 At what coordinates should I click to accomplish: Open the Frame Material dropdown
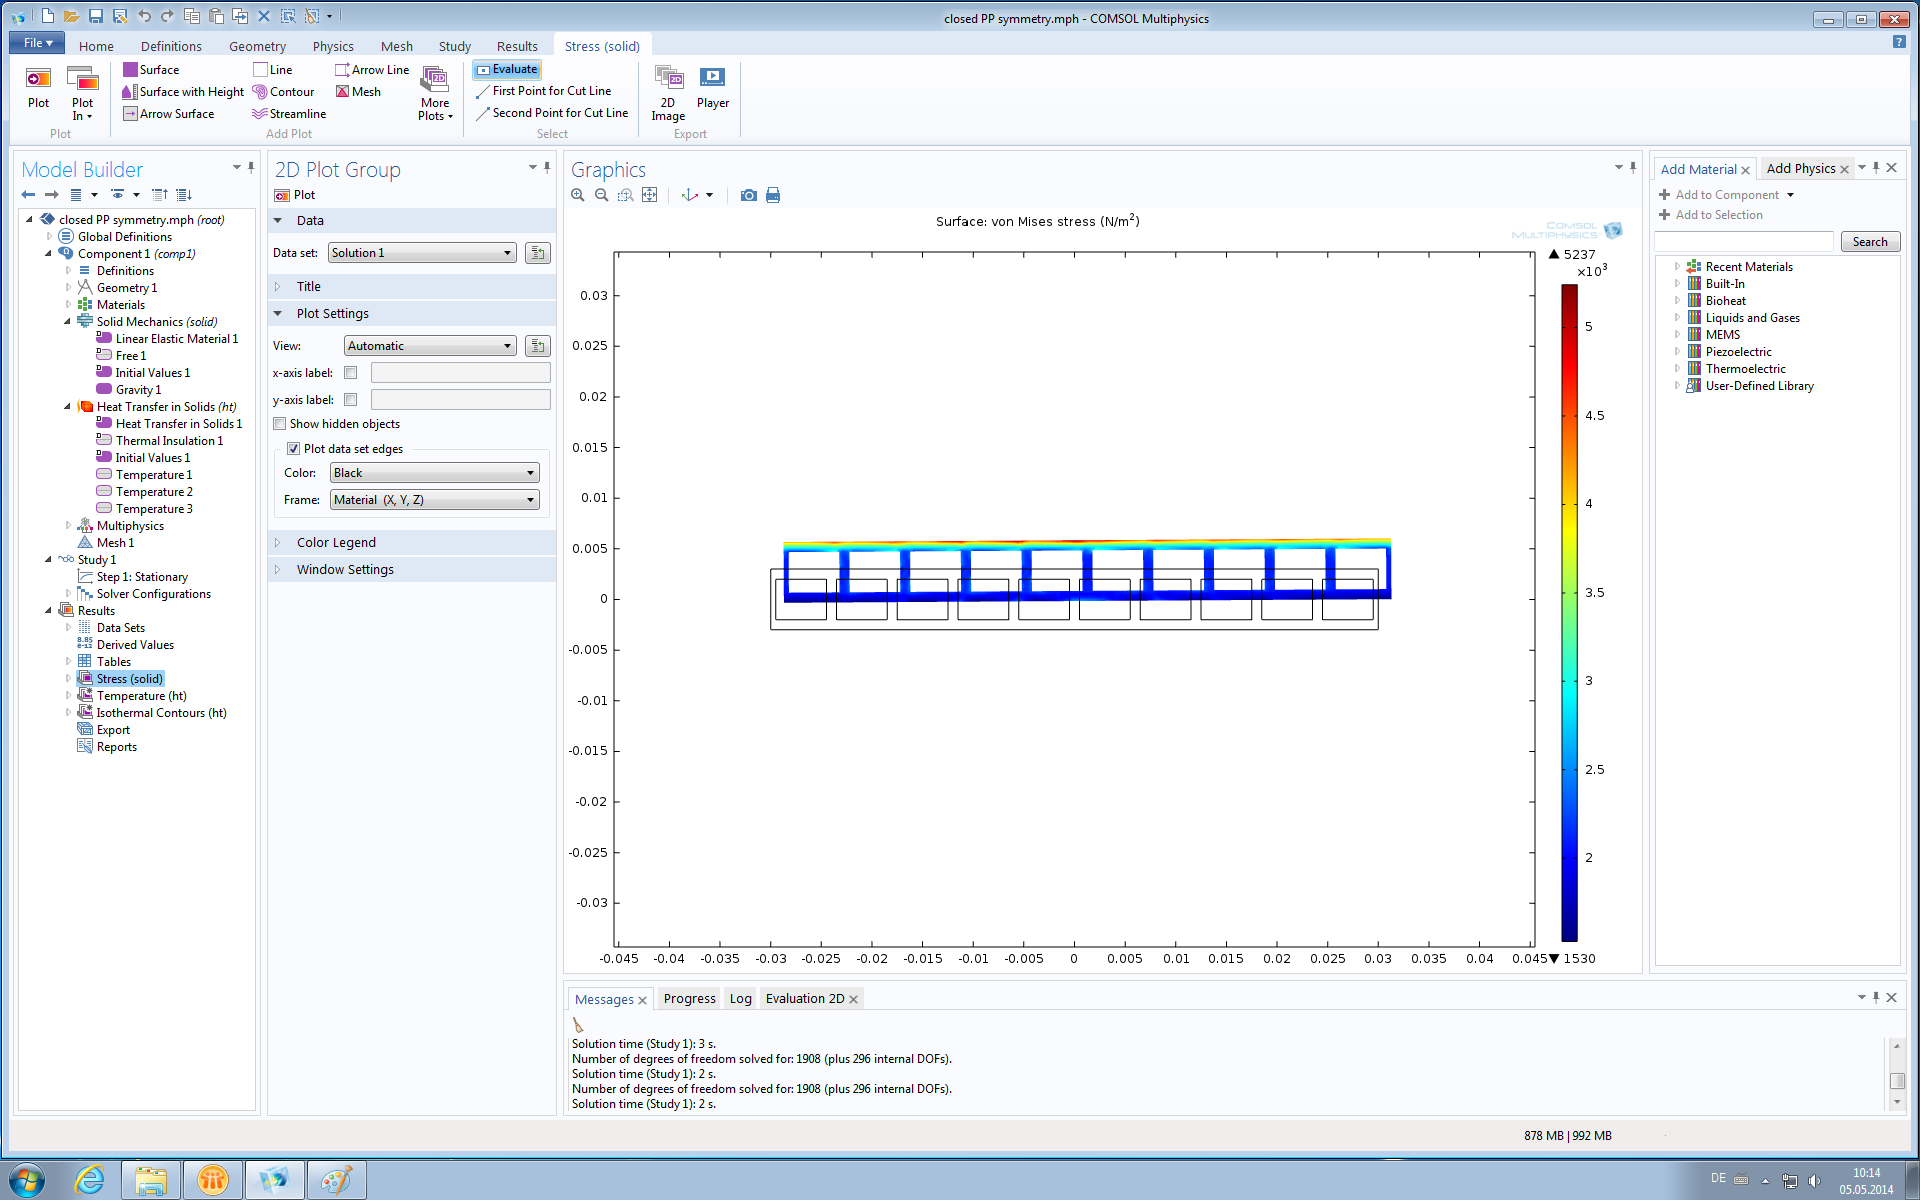[x=434, y=500]
